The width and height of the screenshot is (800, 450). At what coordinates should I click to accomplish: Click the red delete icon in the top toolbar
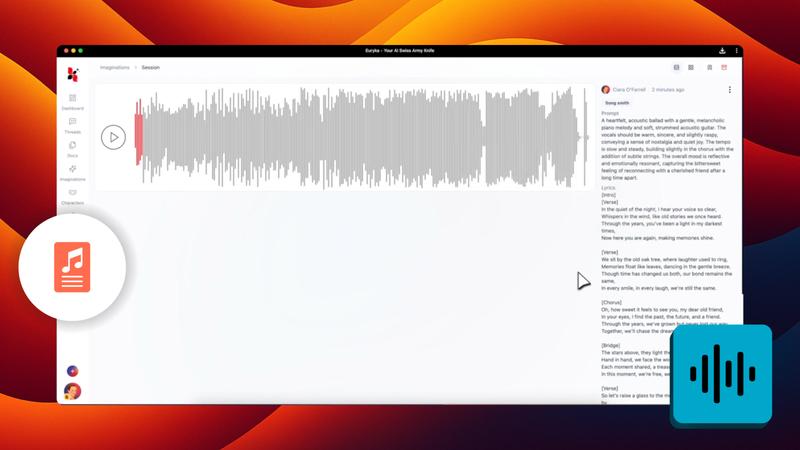pos(724,67)
